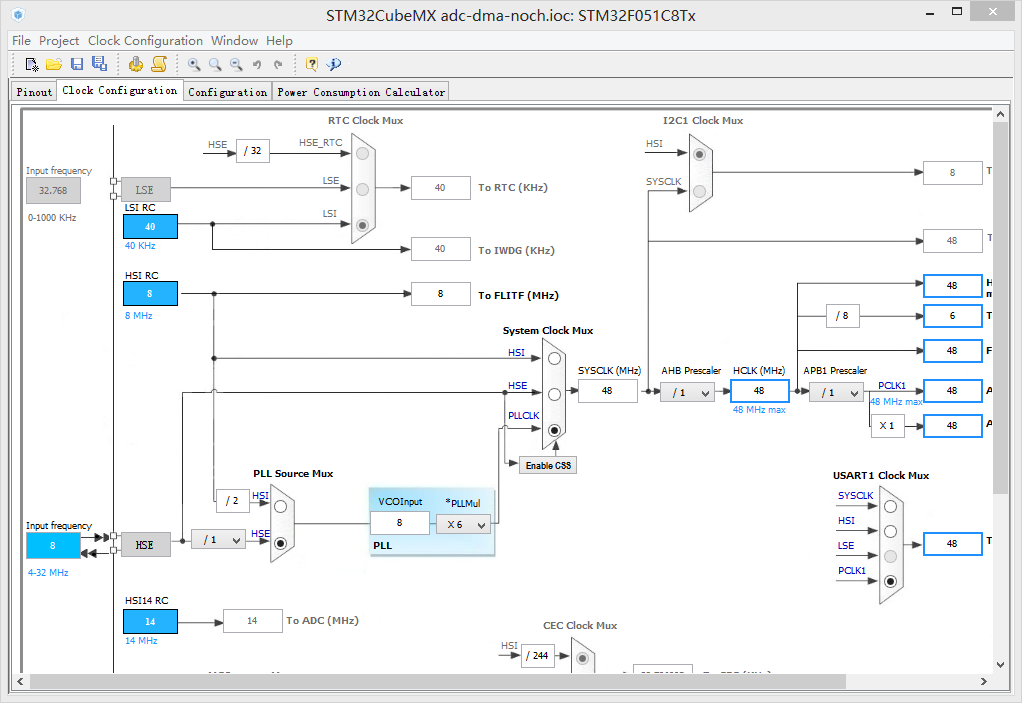
Task: Click the HSE input frequency field
Action: [x=53, y=545]
